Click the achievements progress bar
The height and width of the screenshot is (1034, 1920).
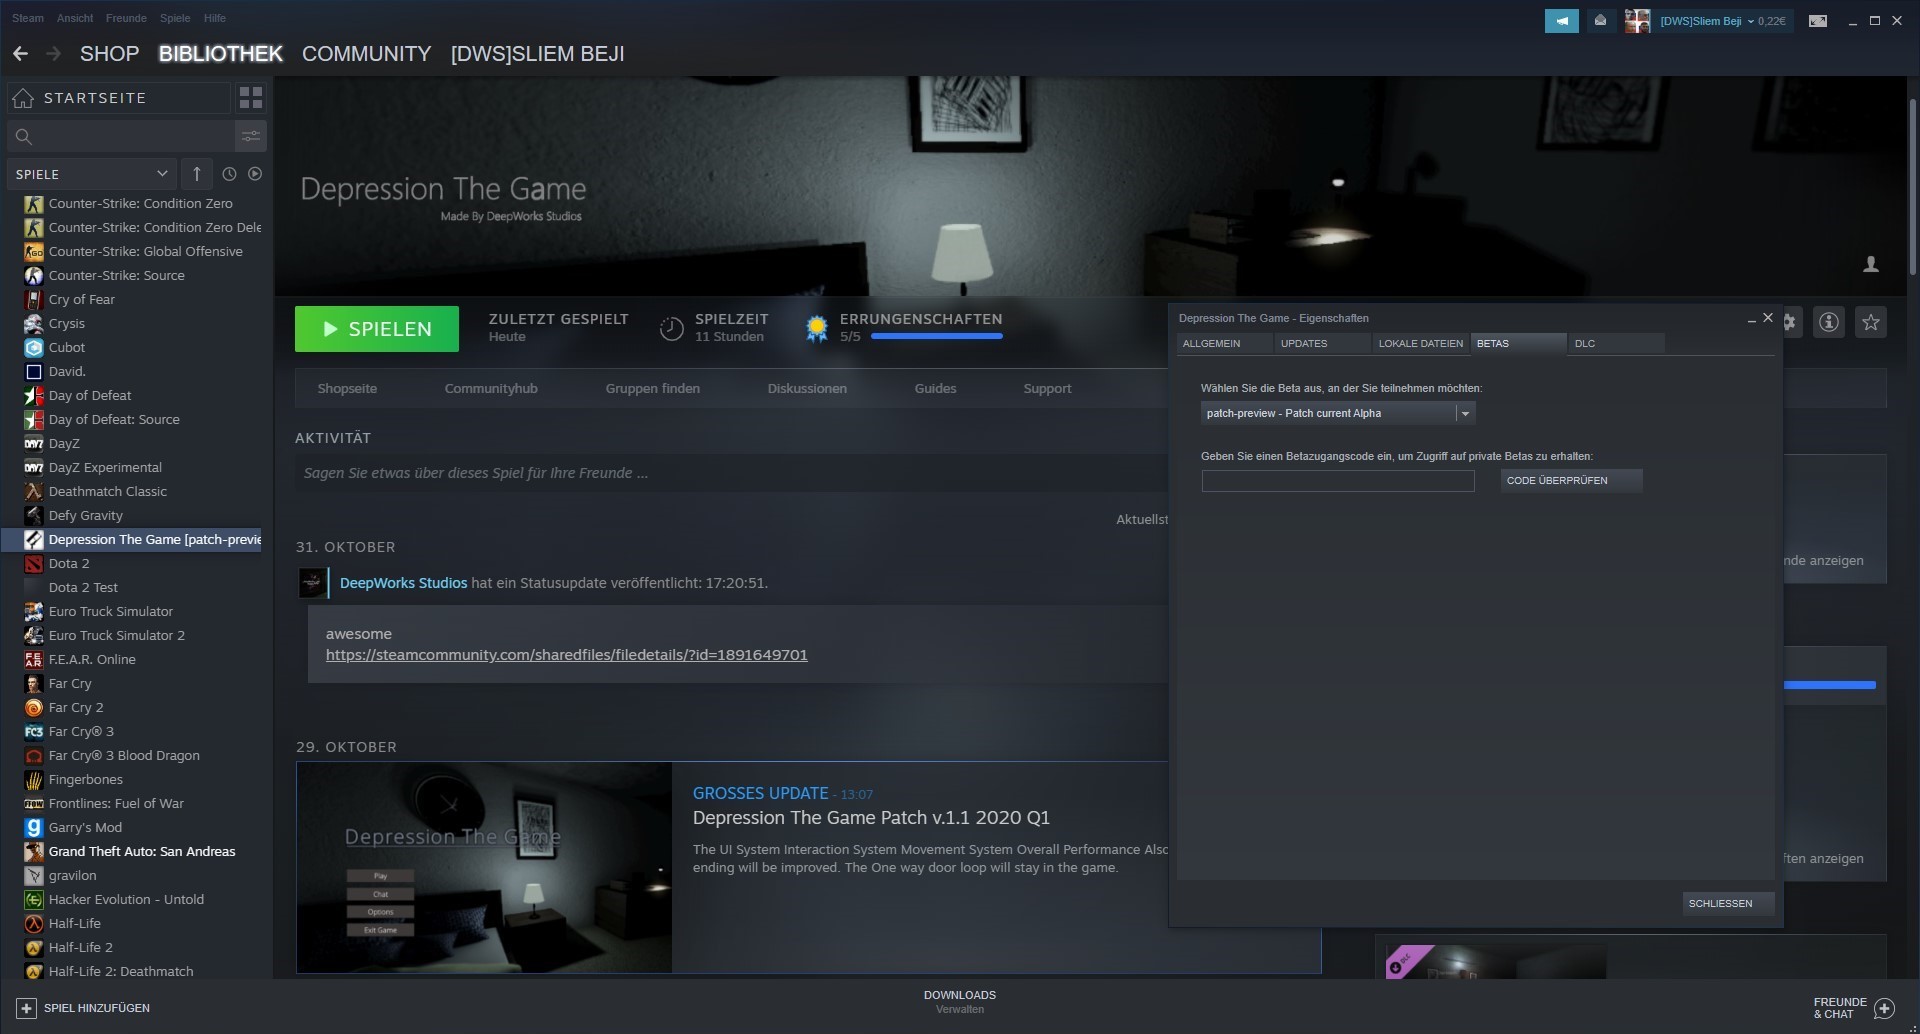click(936, 337)
